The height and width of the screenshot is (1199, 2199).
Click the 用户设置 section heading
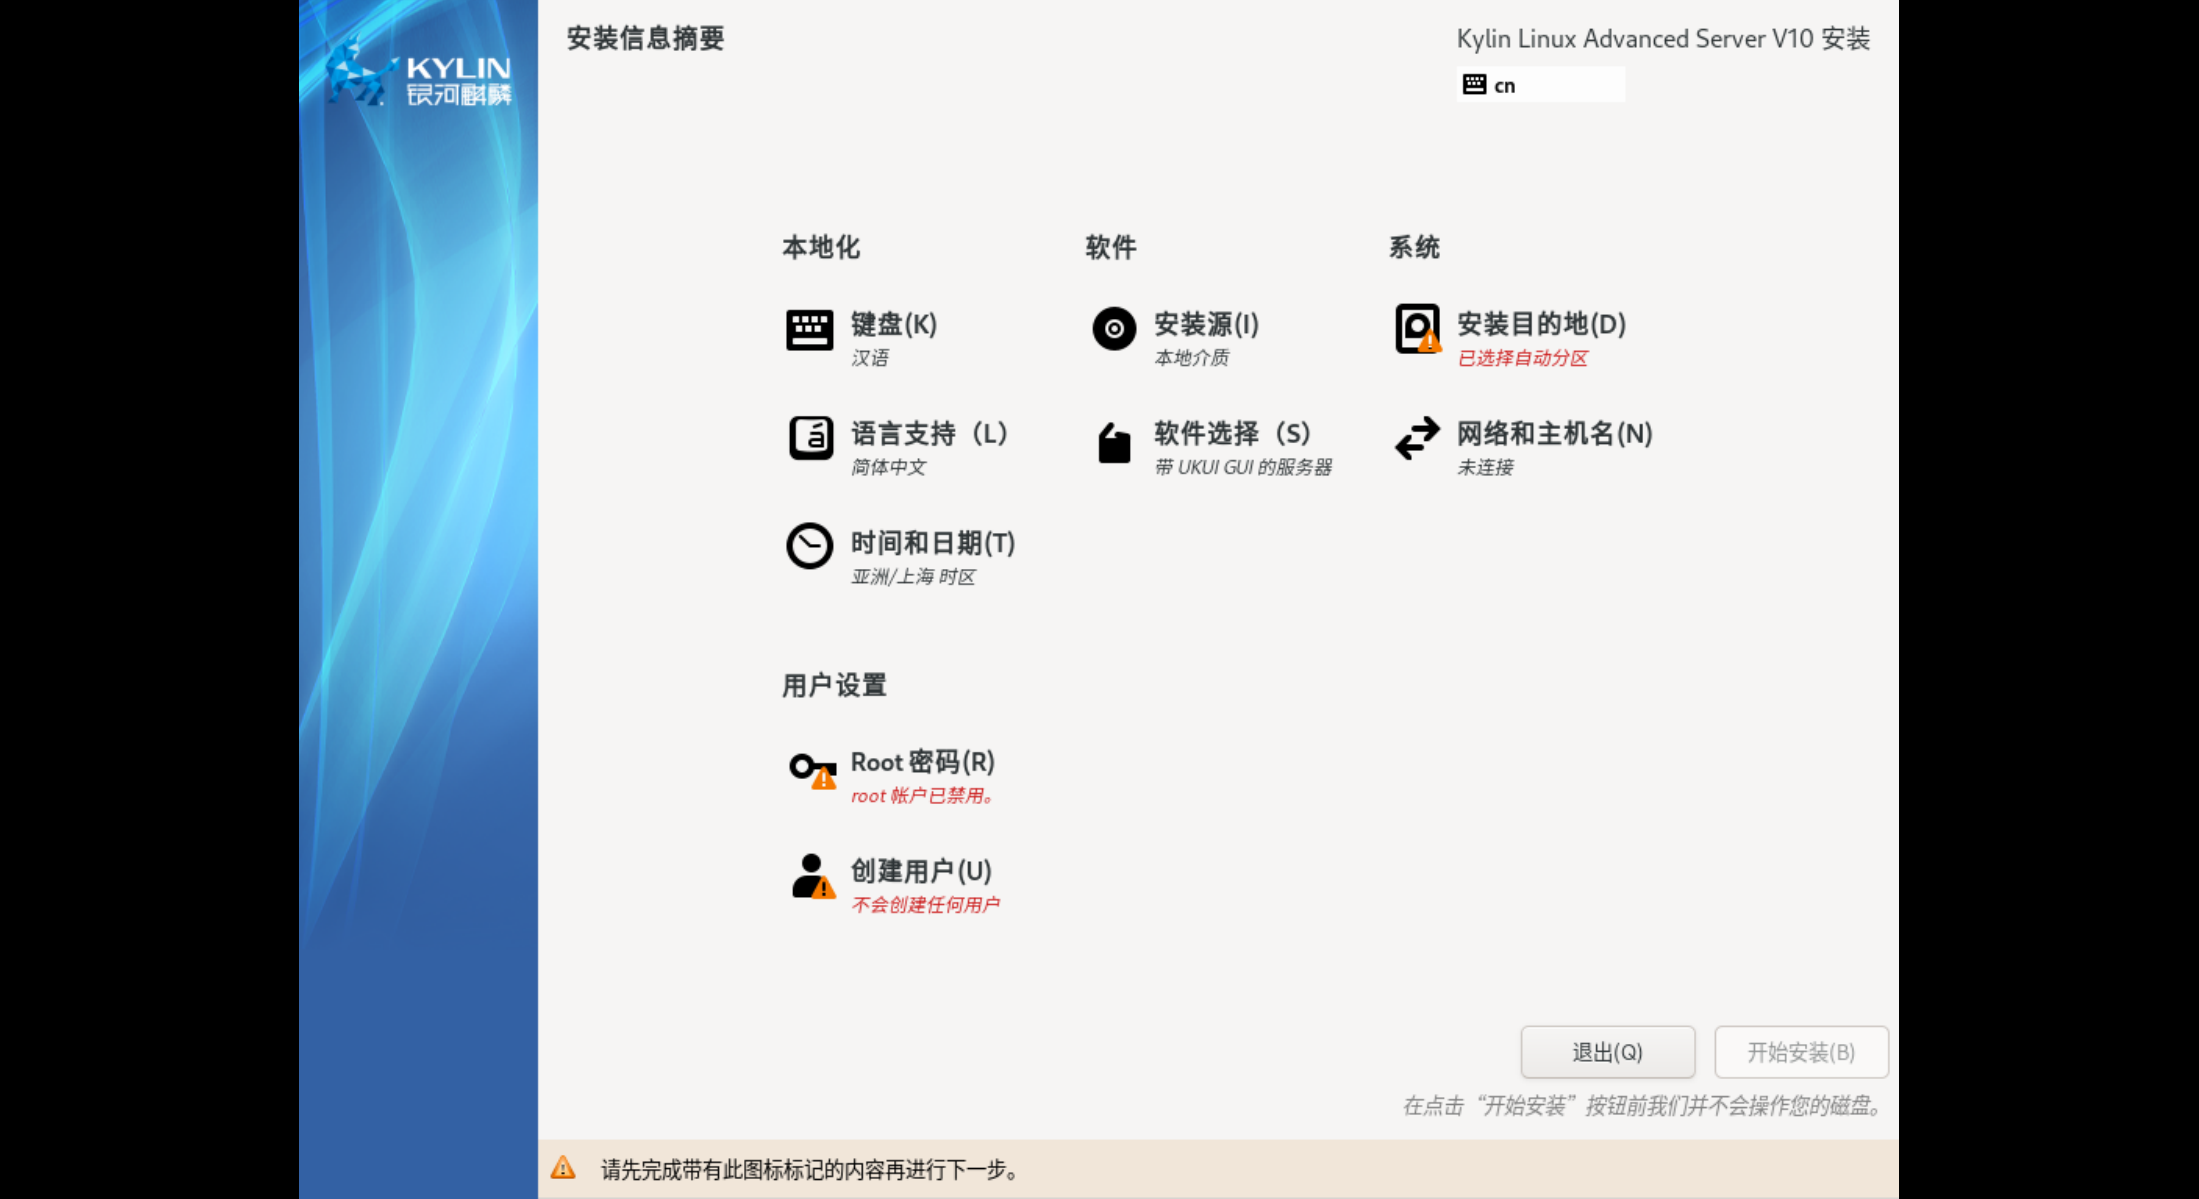click(834, 685)
